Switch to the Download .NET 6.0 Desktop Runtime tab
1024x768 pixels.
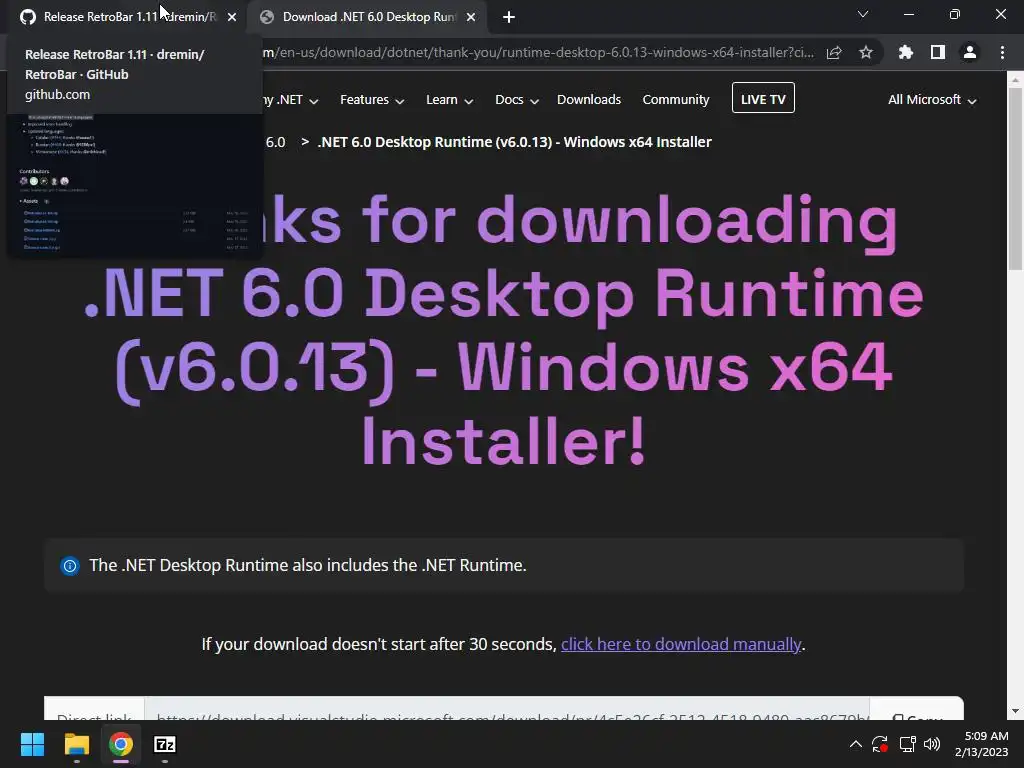coord(368,17)
